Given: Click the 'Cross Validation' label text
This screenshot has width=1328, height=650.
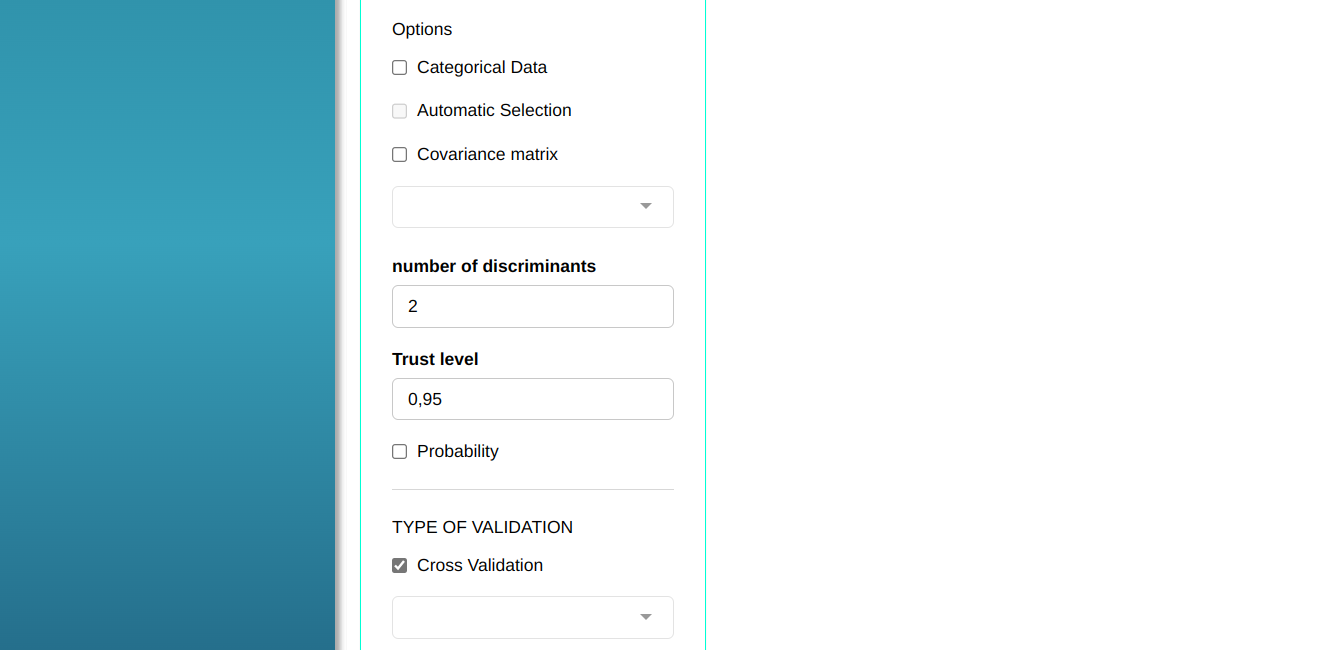Looking at the screenshot, I should (480, 566).
